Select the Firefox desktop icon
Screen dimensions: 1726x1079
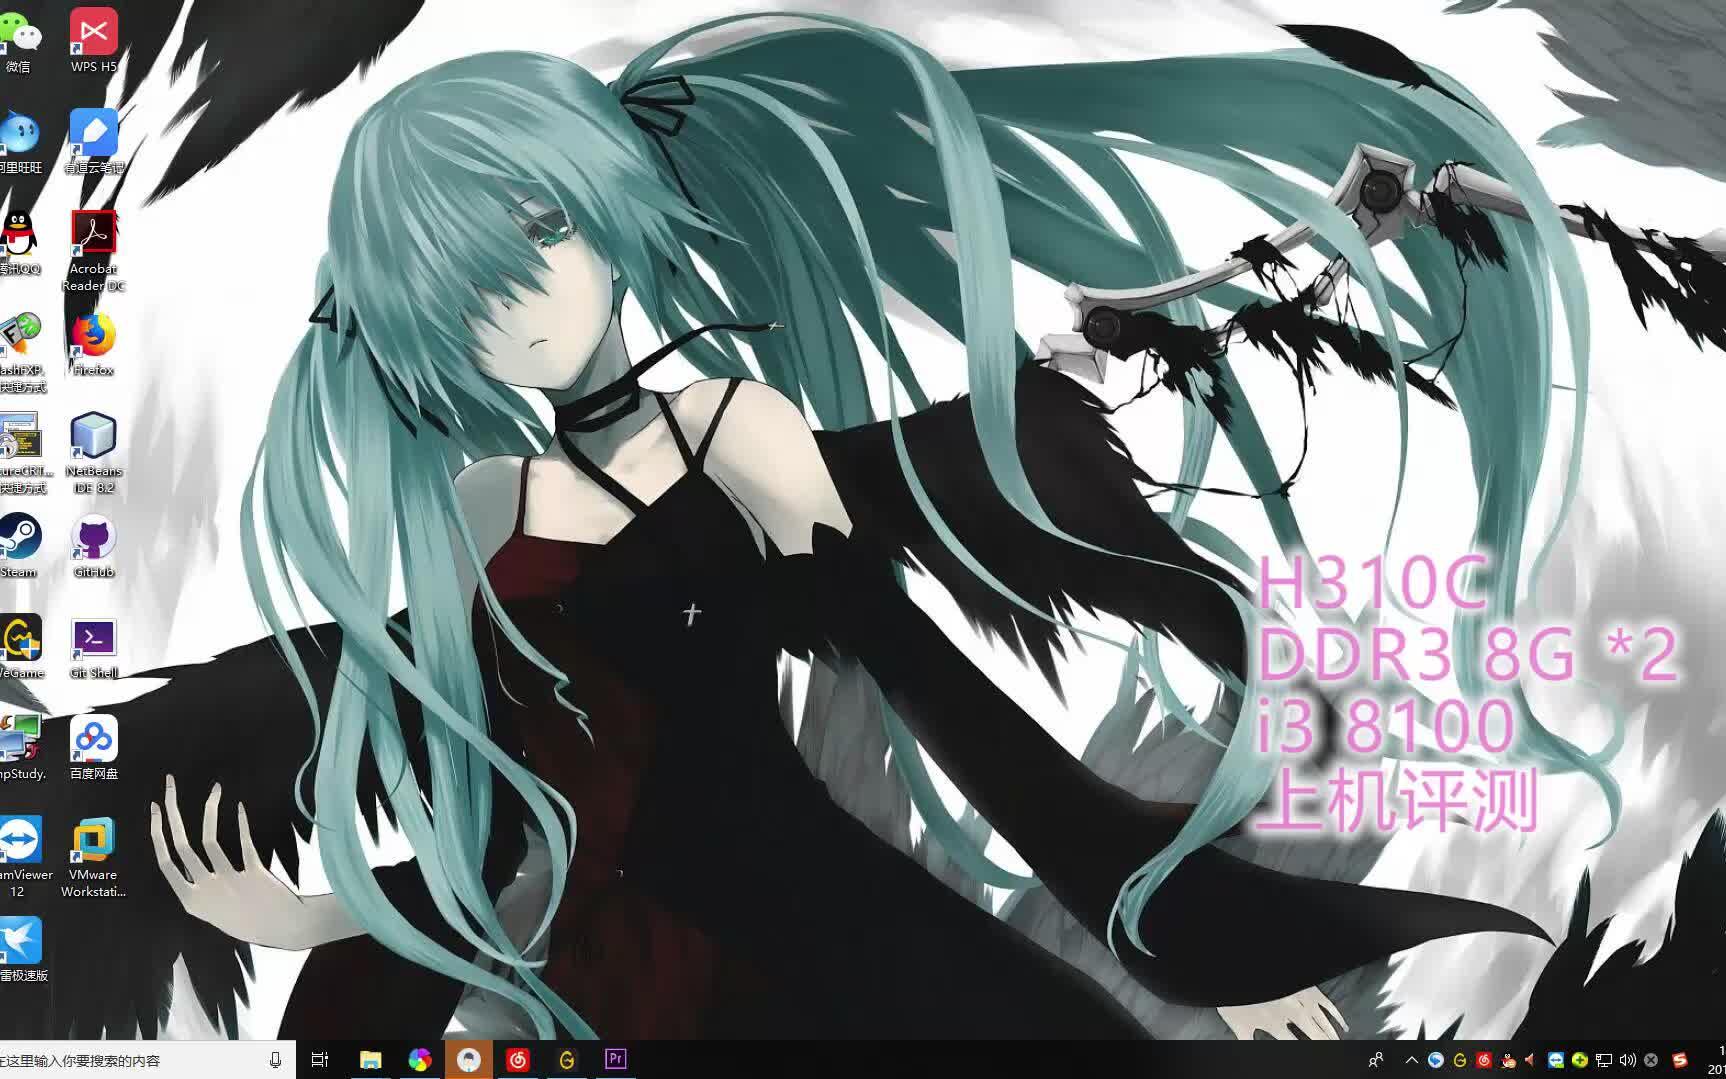coord(94,345)
